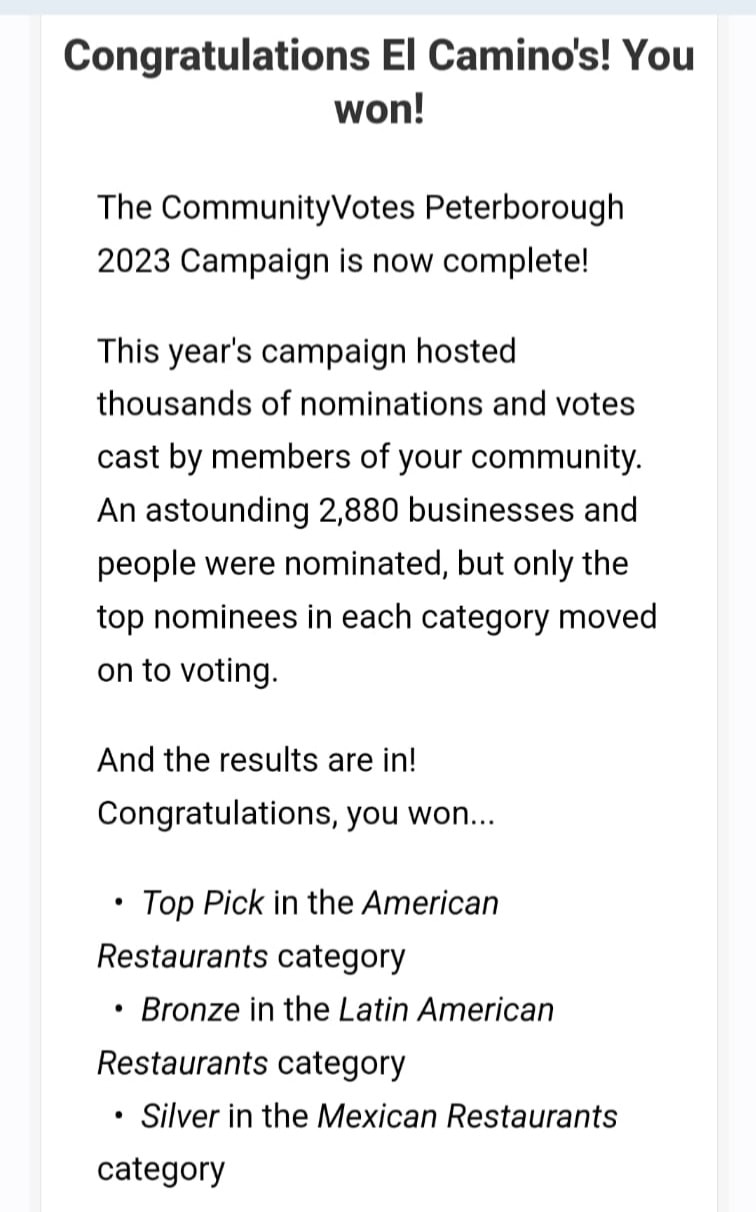Screen dimensions: 756x1212
Task: Click the "cast by members of your community." line
Action: (369, 459)
